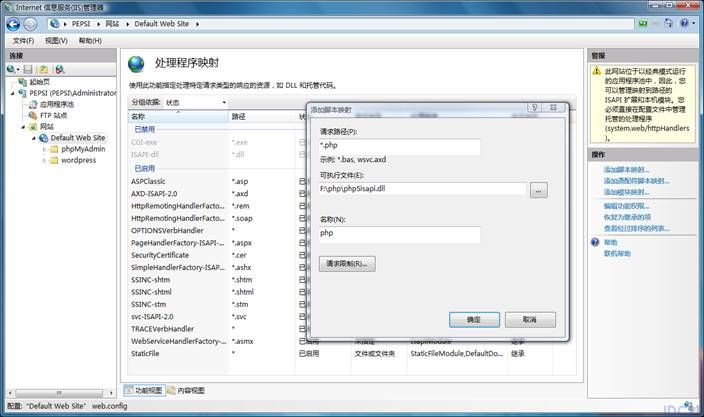Click the connections pane horizontal scrollbar
Image resolution: width=704 pixels, height=417 pixels.
(x=60, y=393)
